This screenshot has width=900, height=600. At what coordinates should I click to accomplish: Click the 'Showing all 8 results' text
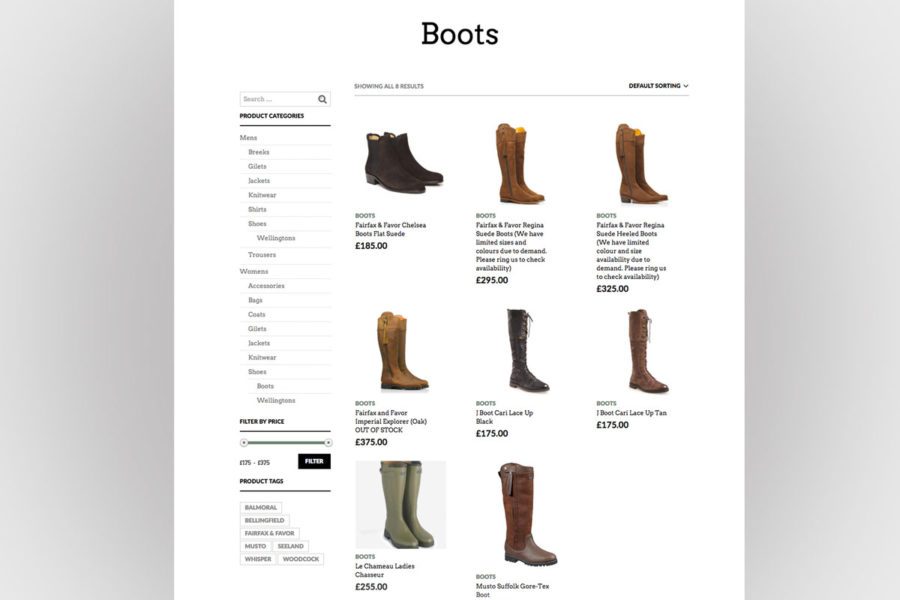coord(389,86)
